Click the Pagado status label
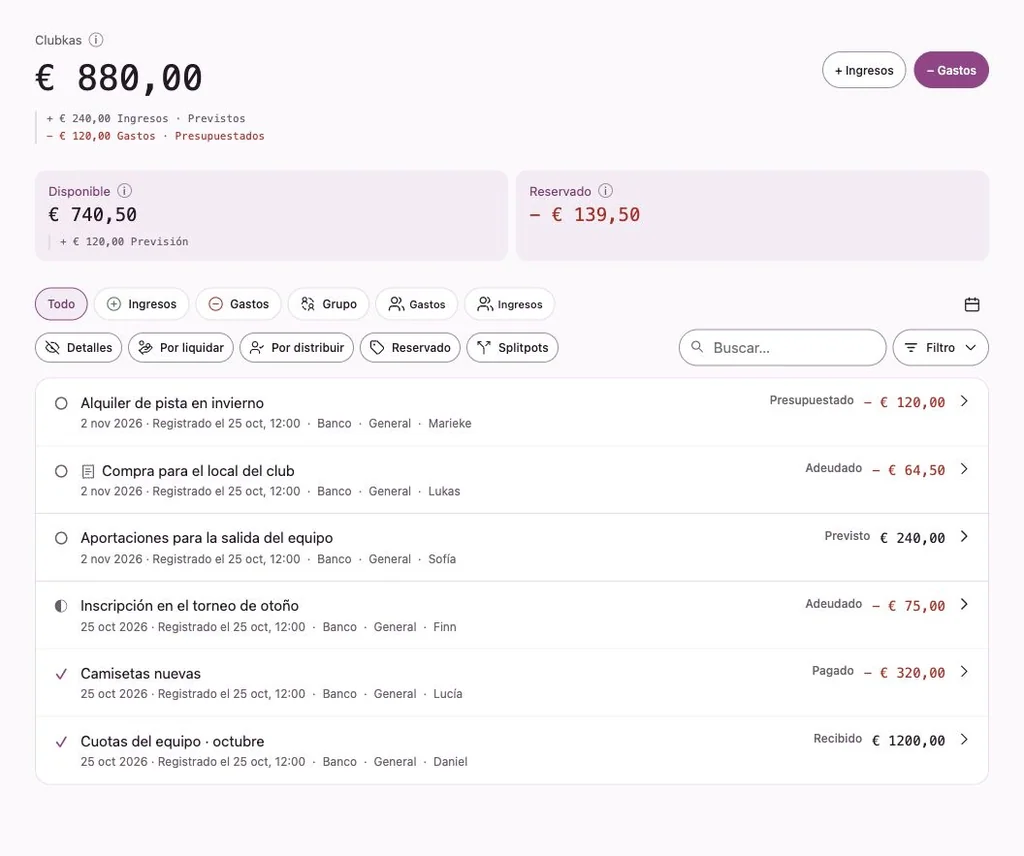The width and height of the screenshot is (1024, 856). click(x=833, y=671)
